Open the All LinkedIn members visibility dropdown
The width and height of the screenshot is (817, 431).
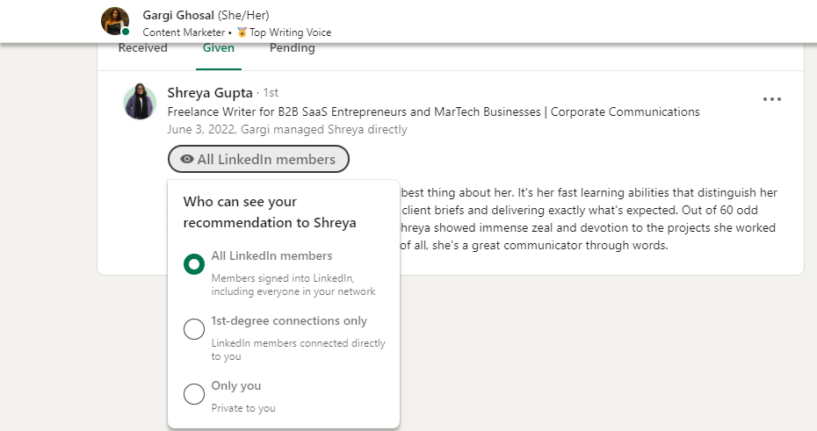[258, 159]
